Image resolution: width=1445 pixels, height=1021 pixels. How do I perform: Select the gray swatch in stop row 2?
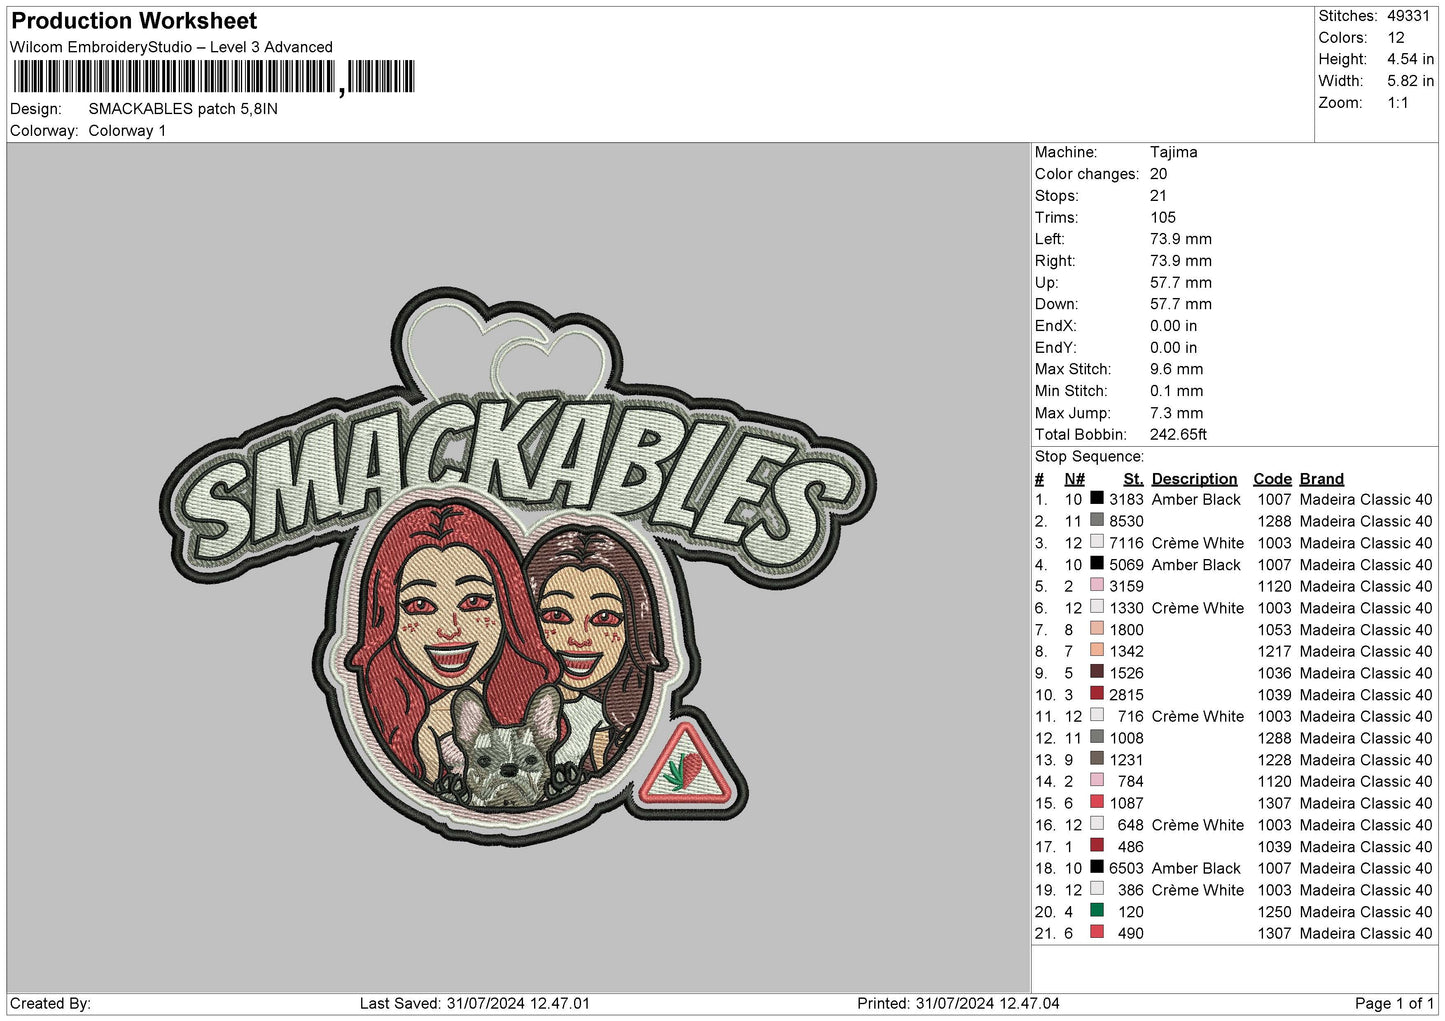[1097, 521]
